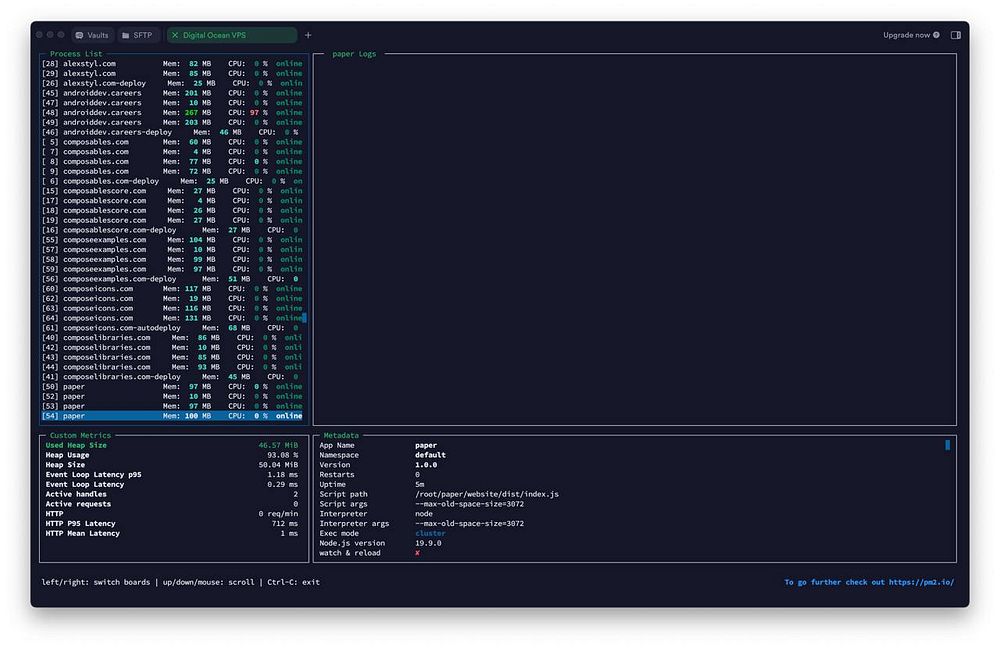Select process [45] androiddev.careers
This screenshot has height=648, width=1000.
pos(172,93)
